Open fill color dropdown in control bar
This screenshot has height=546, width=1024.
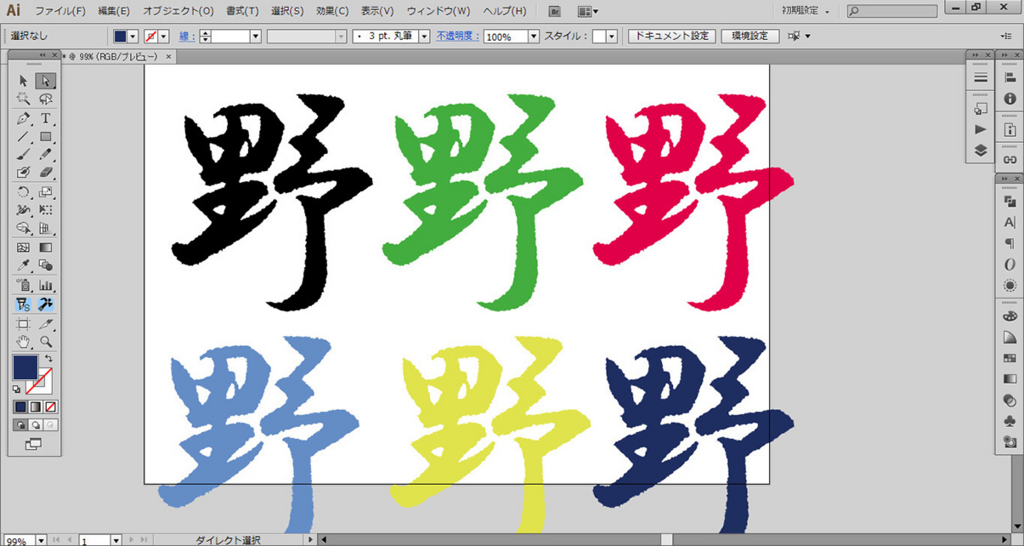click(x=133, y=37)
